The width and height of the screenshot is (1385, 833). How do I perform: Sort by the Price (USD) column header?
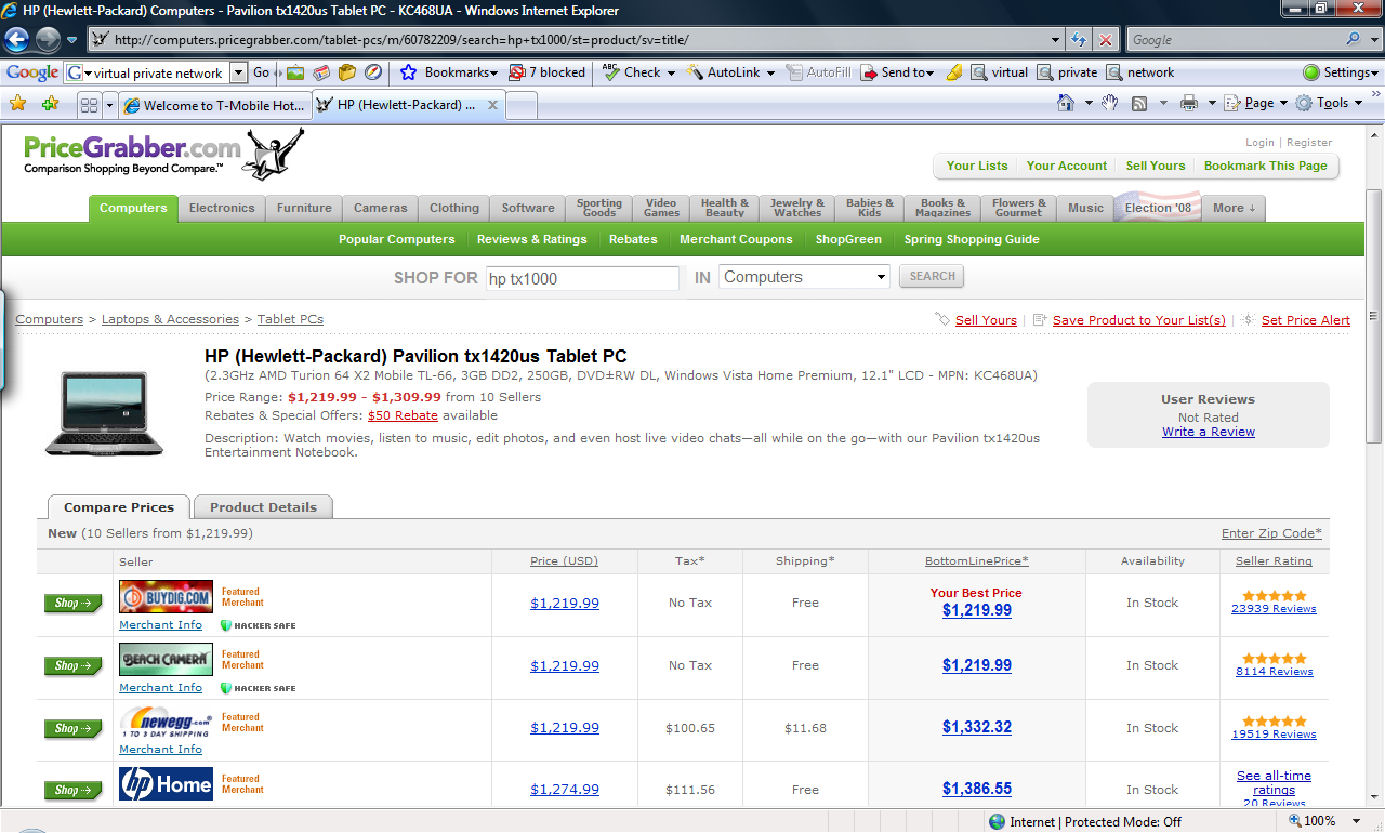pyautogui.click(x=564, y=561)
